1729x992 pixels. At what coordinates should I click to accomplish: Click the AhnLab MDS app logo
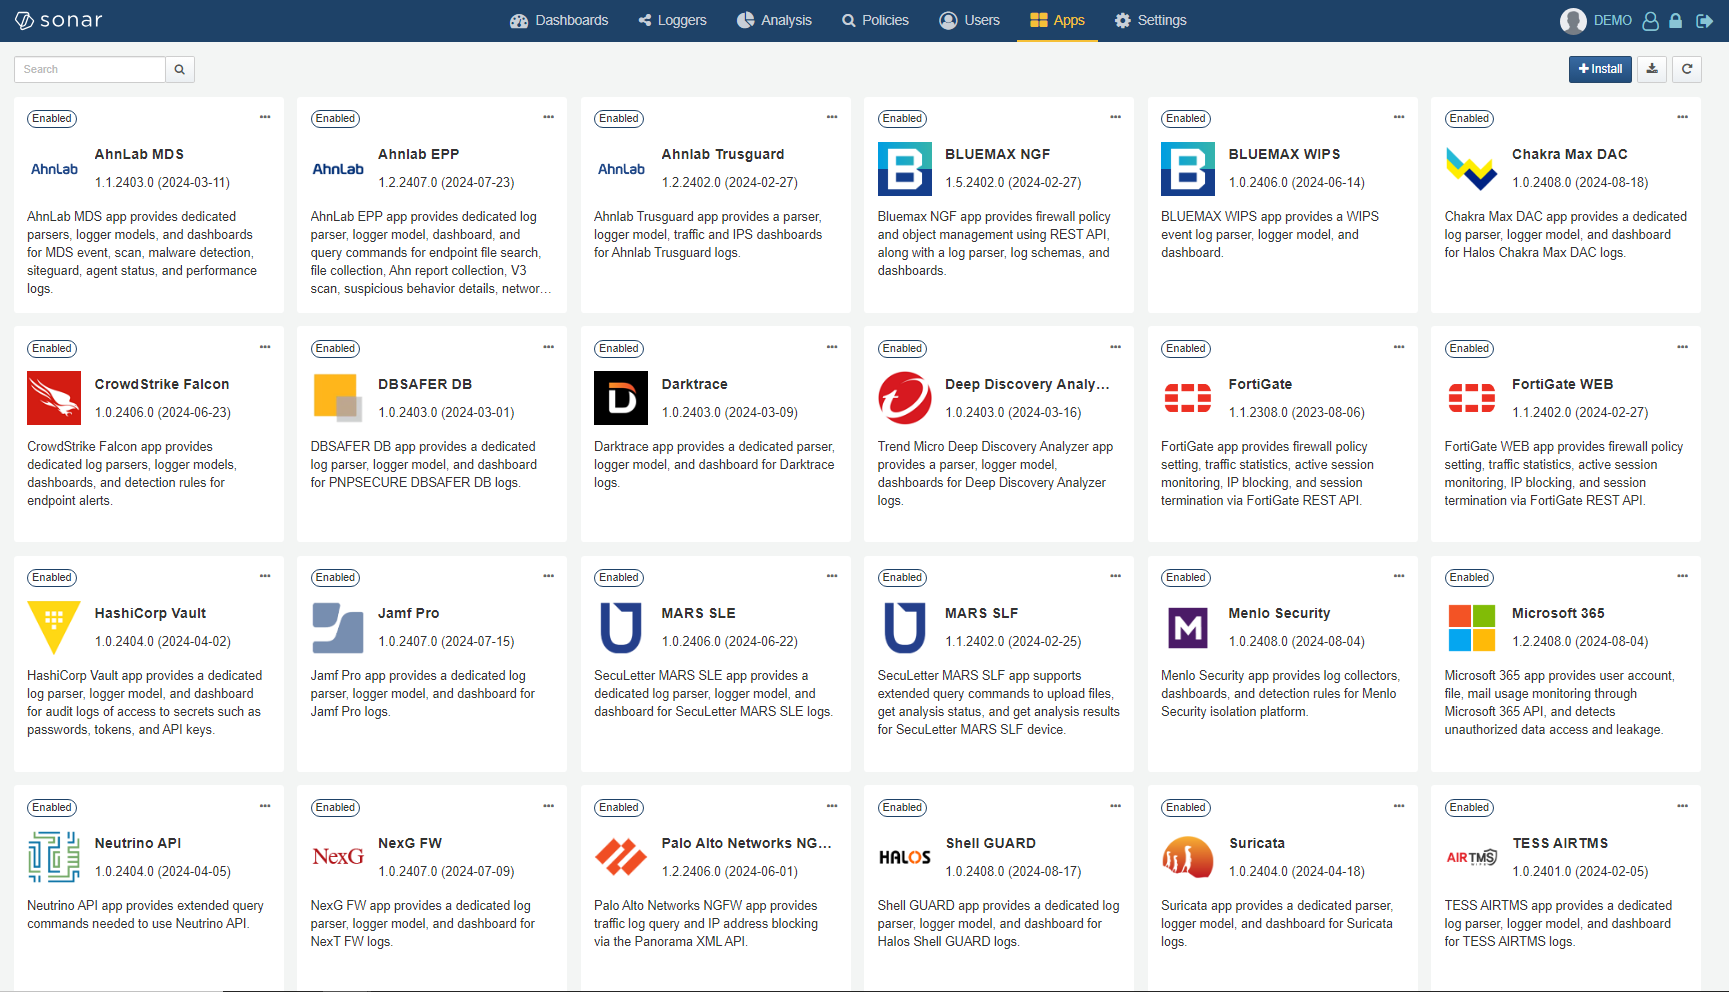54,169
